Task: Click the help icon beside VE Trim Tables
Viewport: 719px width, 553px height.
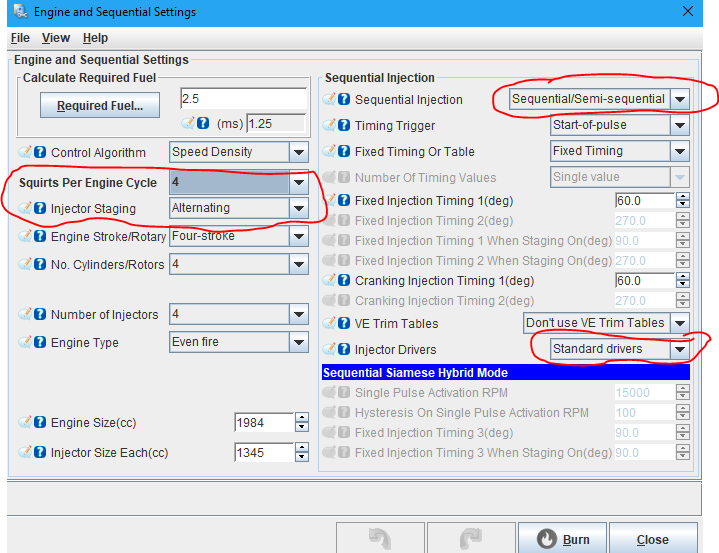Action: tap(344, 324)
